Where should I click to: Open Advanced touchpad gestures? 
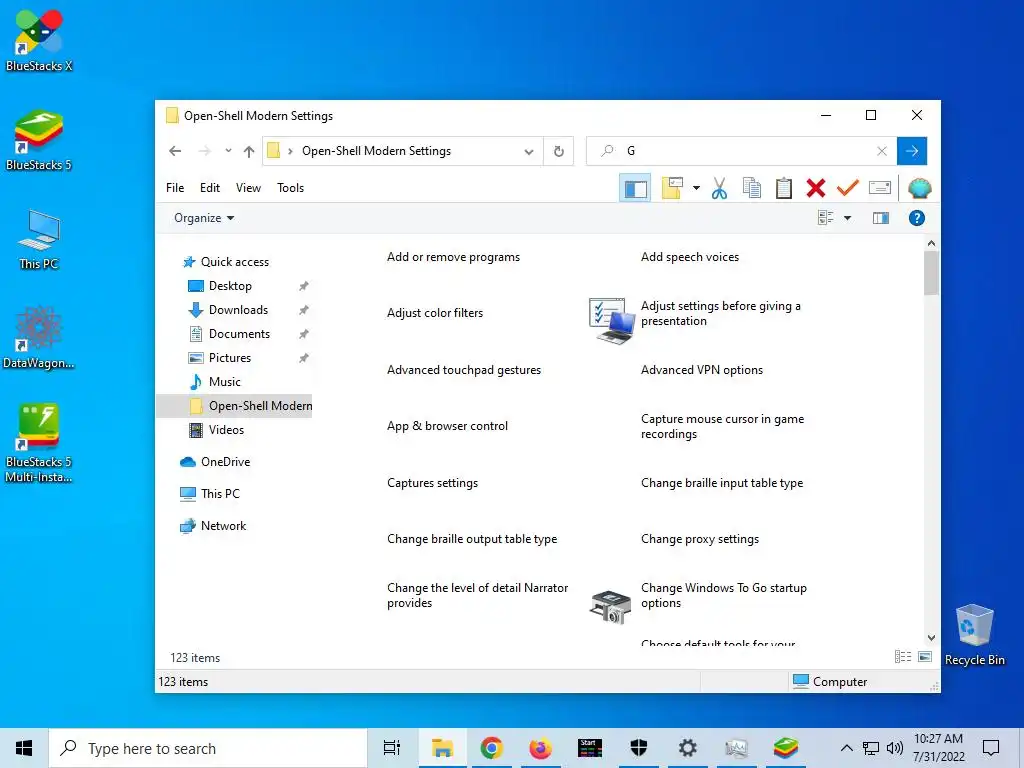(x=464, y=370)
